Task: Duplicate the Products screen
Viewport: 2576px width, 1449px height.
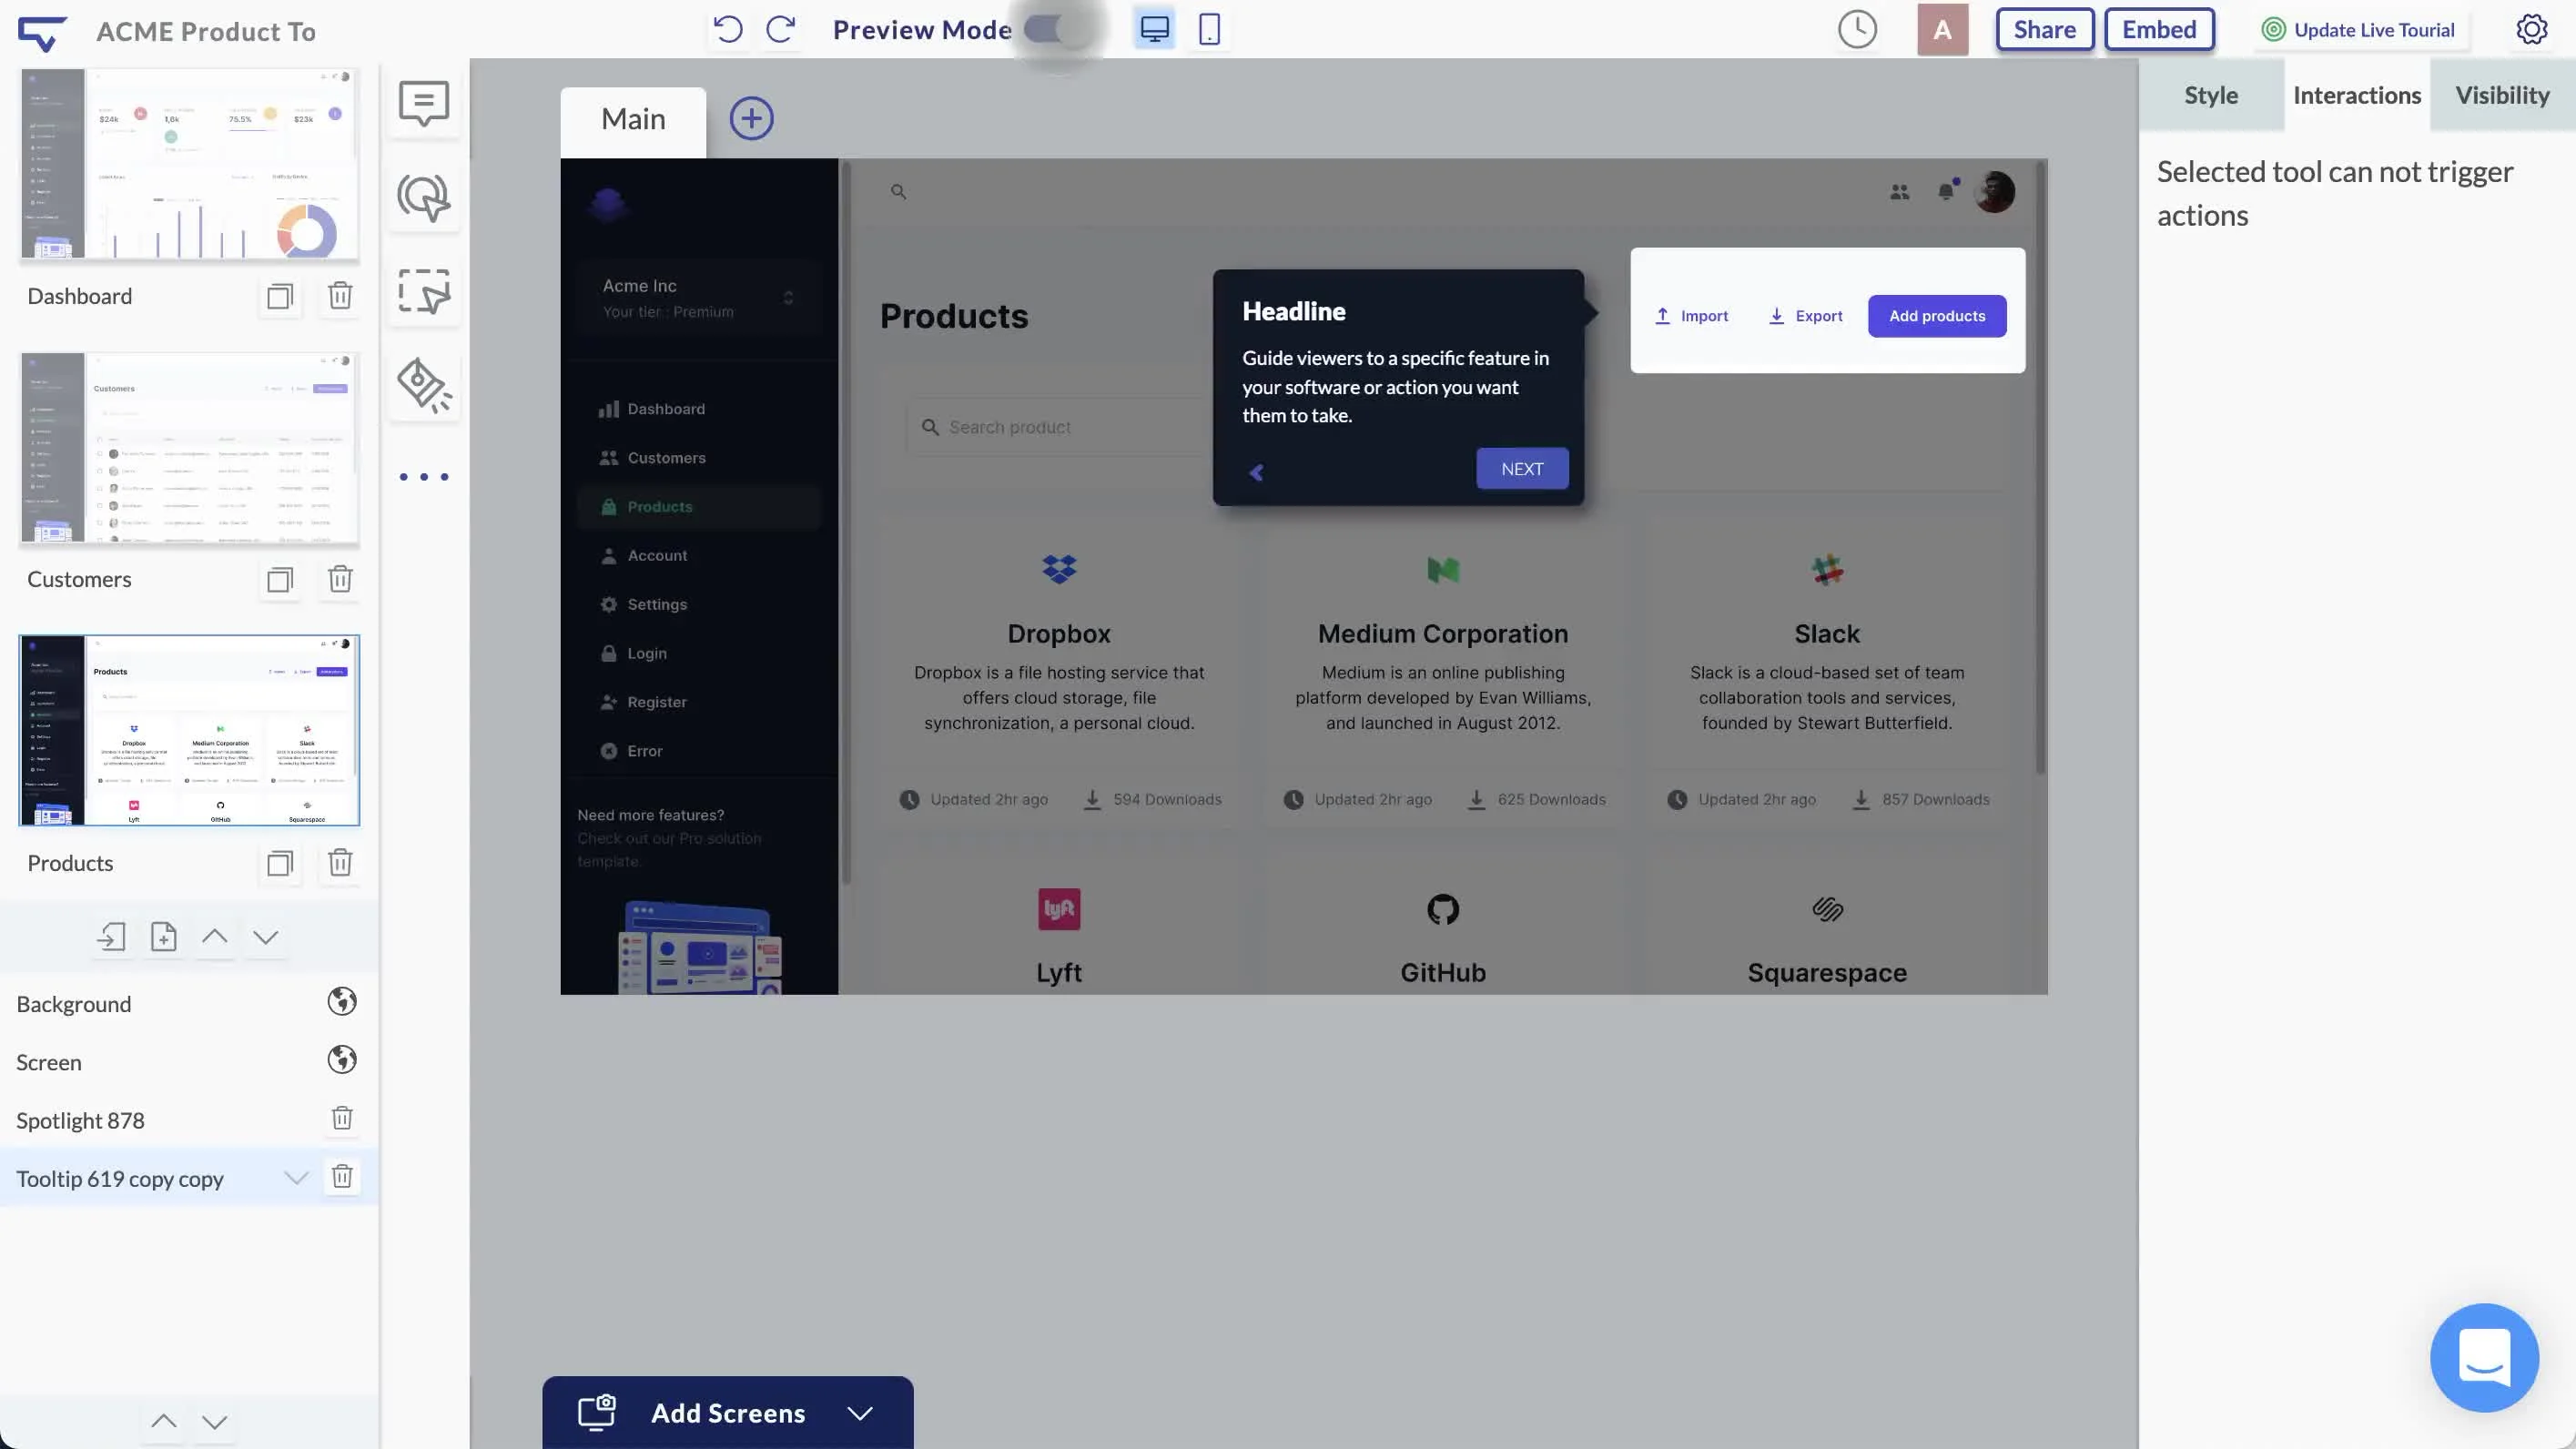Action: tap(279, 863)
